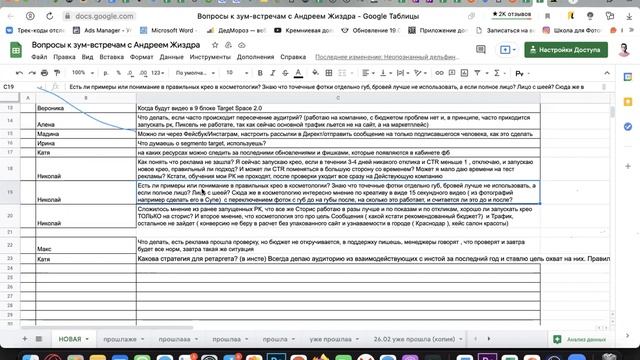Open the Дополнения menu

[x=256, y=57]
